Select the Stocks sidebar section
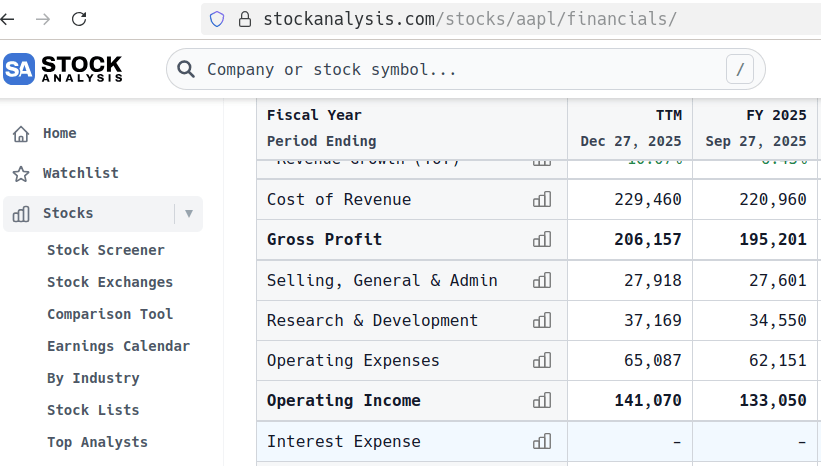 point(68,213)
